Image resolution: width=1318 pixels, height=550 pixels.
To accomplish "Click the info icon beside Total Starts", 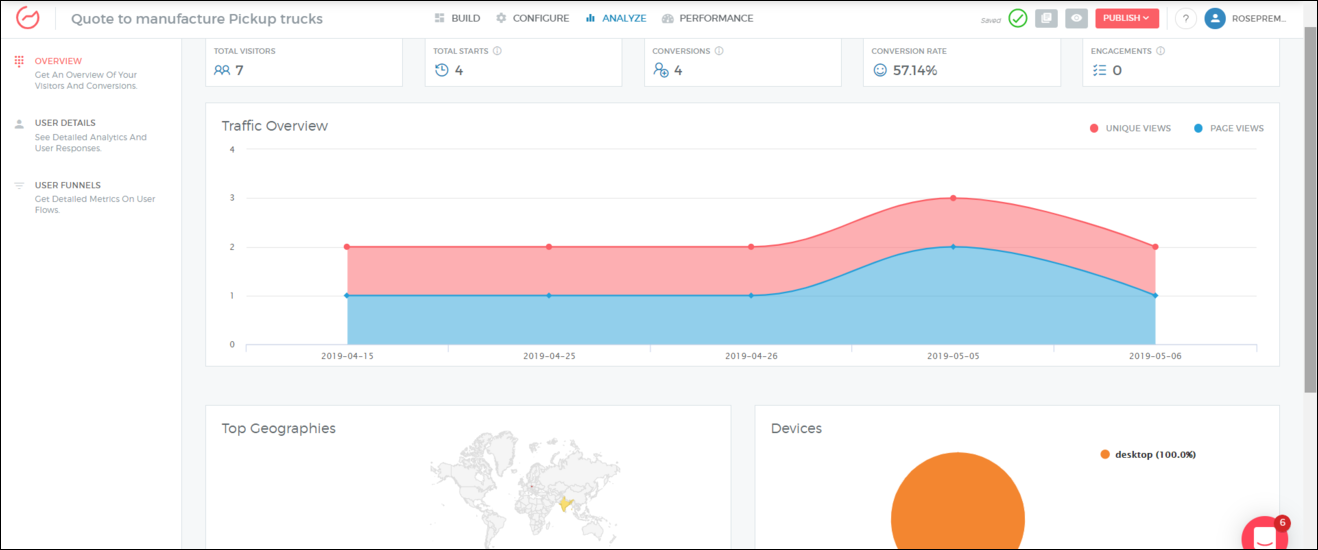I will pos(497,51).
